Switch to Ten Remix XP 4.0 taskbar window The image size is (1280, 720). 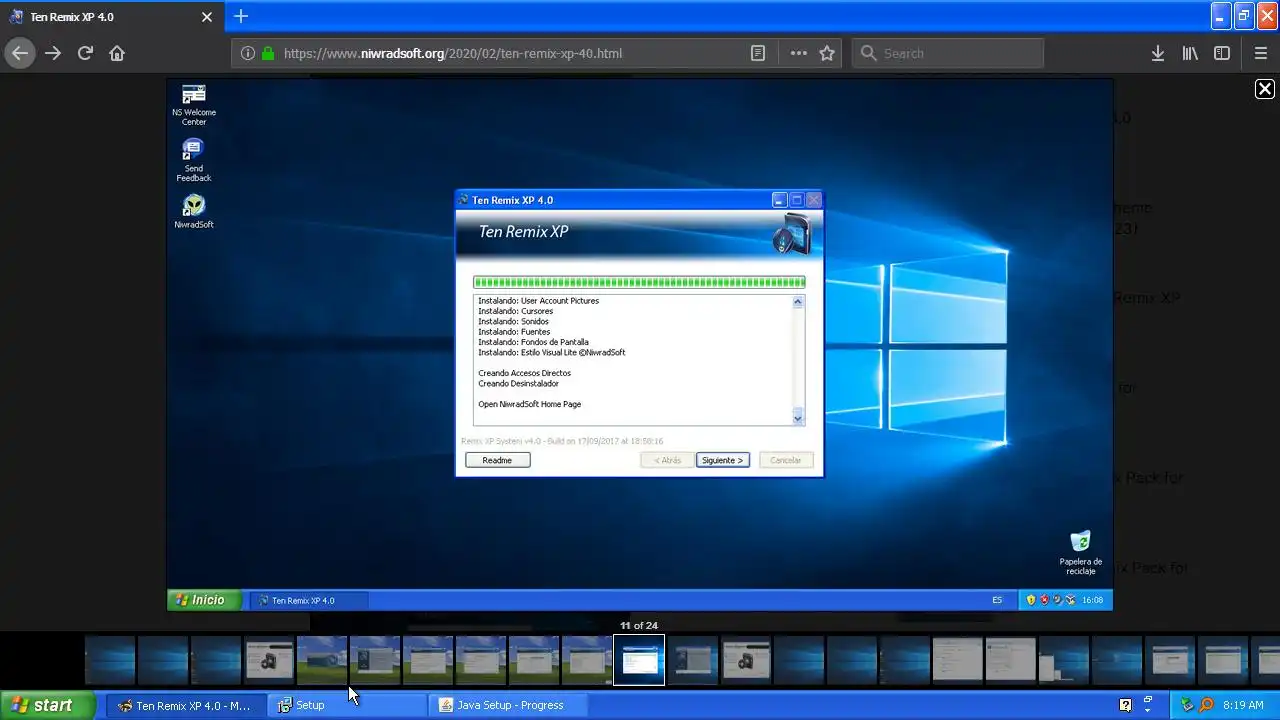pyautogui.click(x=185, y=705)
